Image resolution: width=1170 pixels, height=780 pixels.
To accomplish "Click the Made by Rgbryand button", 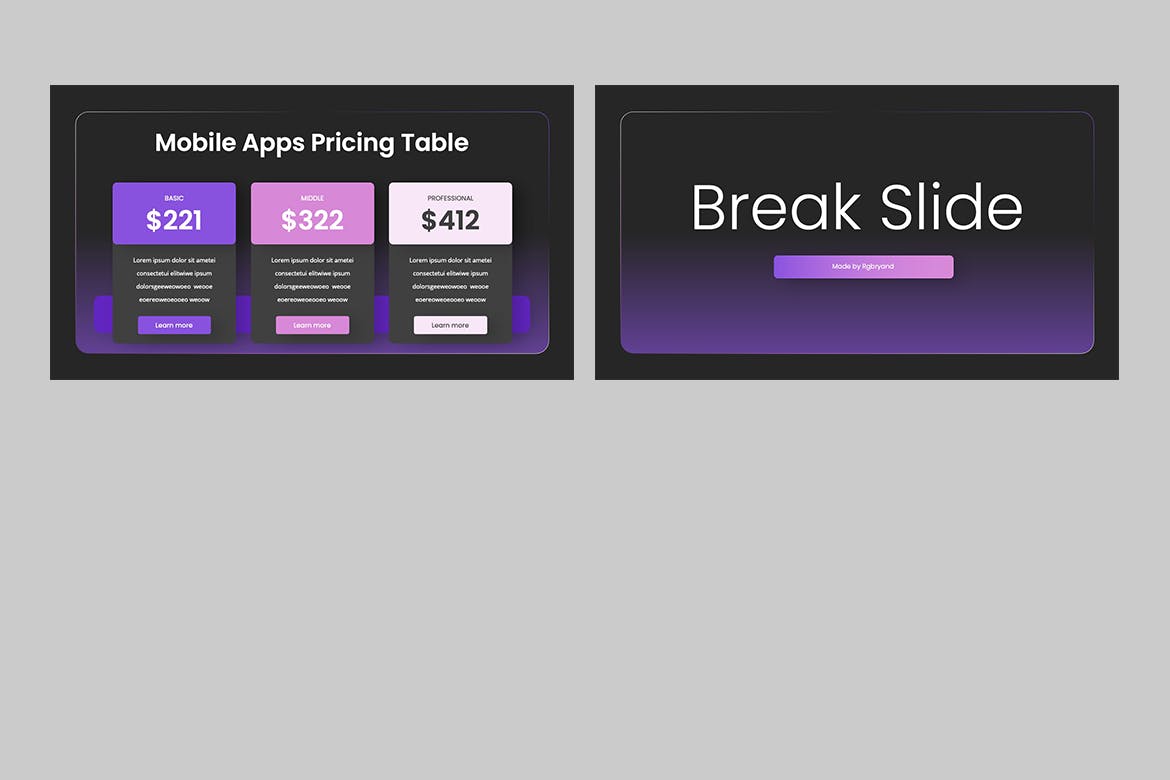I will pyautogui.click(x=863, y=267).
